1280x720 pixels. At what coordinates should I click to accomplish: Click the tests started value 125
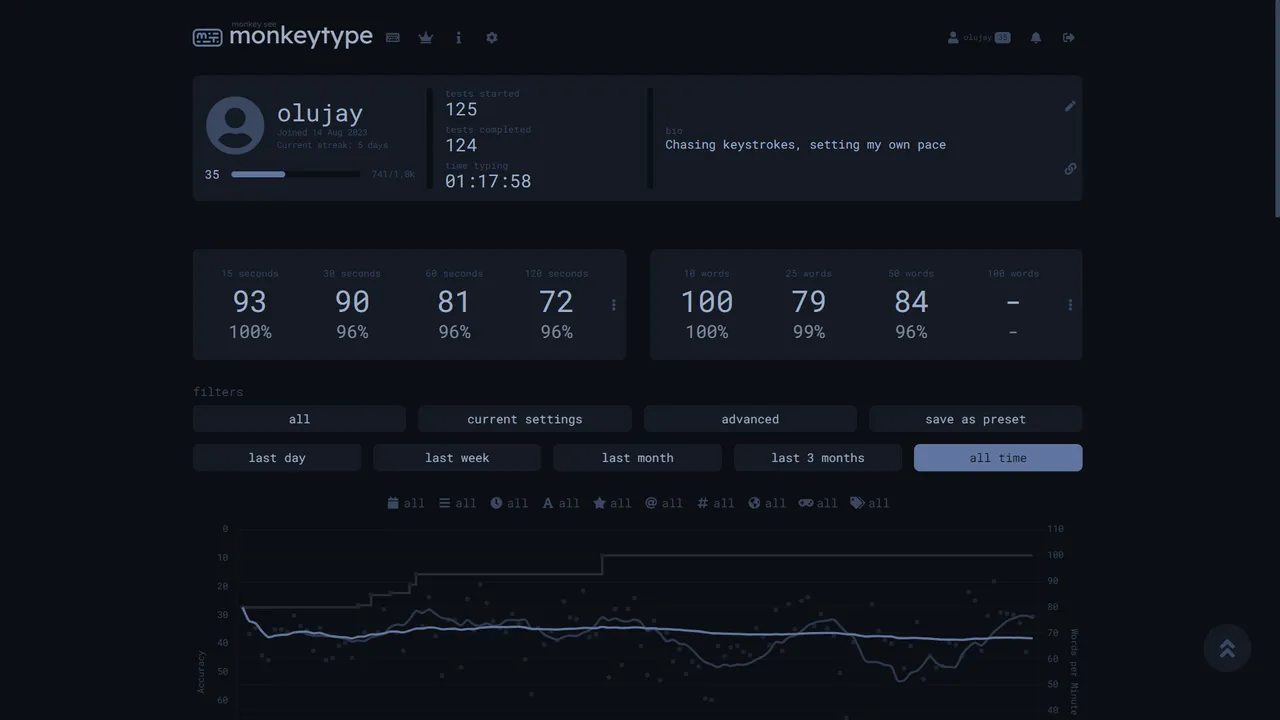tap(461, 110)
